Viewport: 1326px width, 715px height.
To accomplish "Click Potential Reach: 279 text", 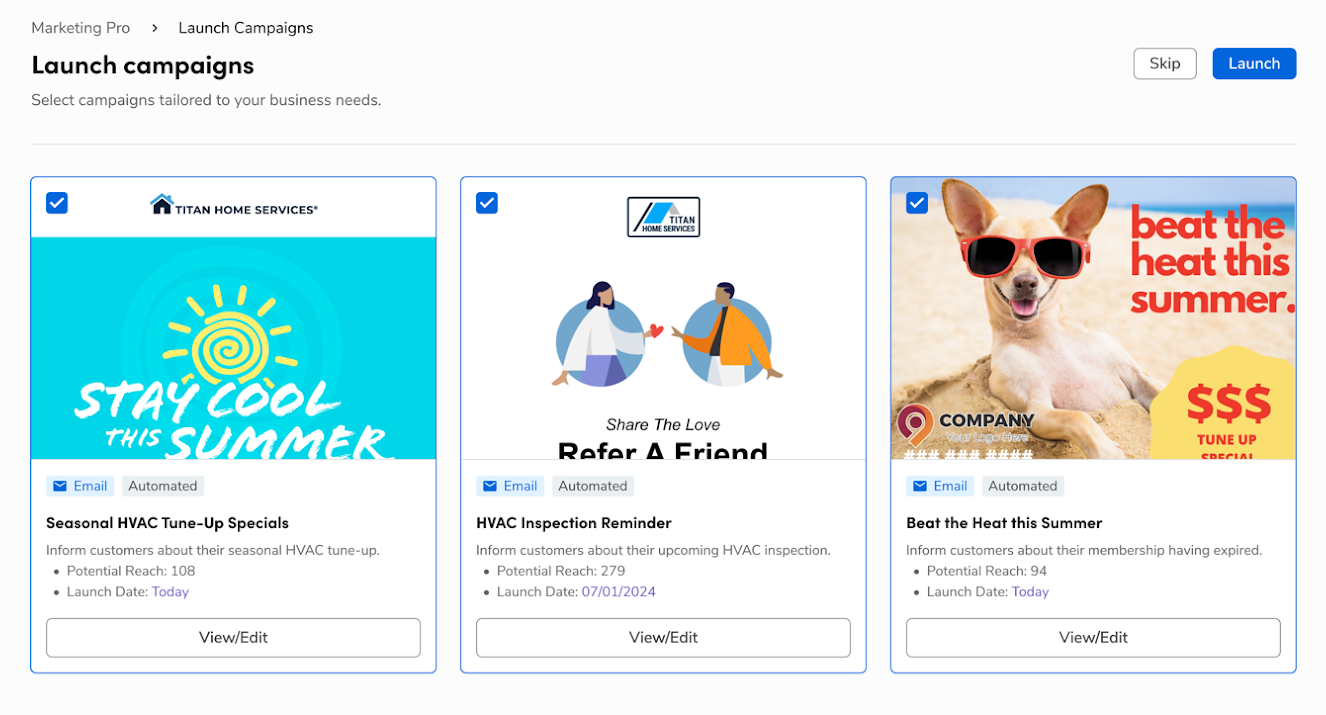I will point(561,571).
